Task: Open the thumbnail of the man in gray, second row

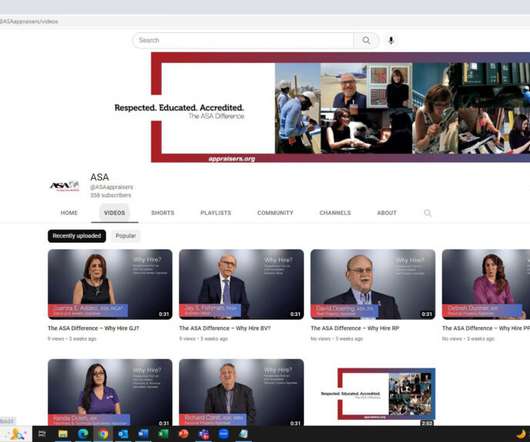Action: tap(241, 392)
